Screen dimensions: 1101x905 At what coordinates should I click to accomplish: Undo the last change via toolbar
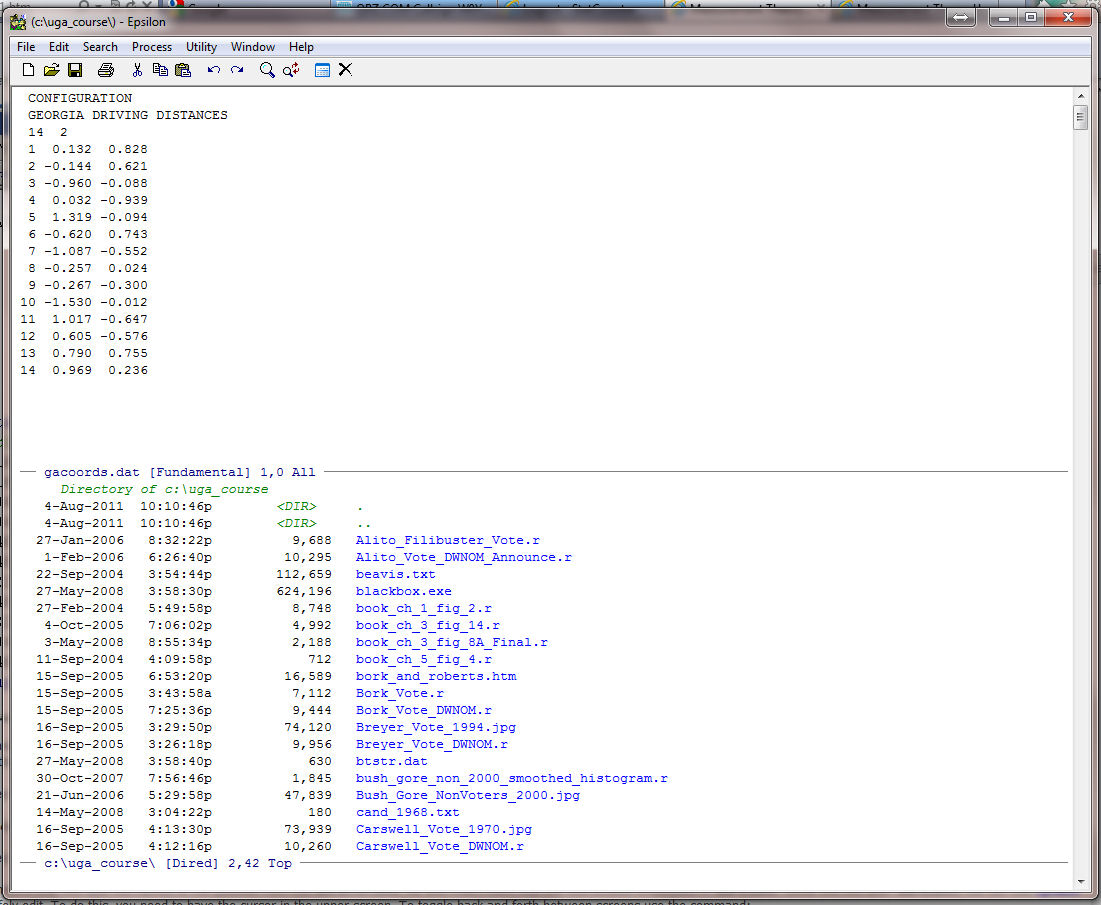[x=213, y=70]
